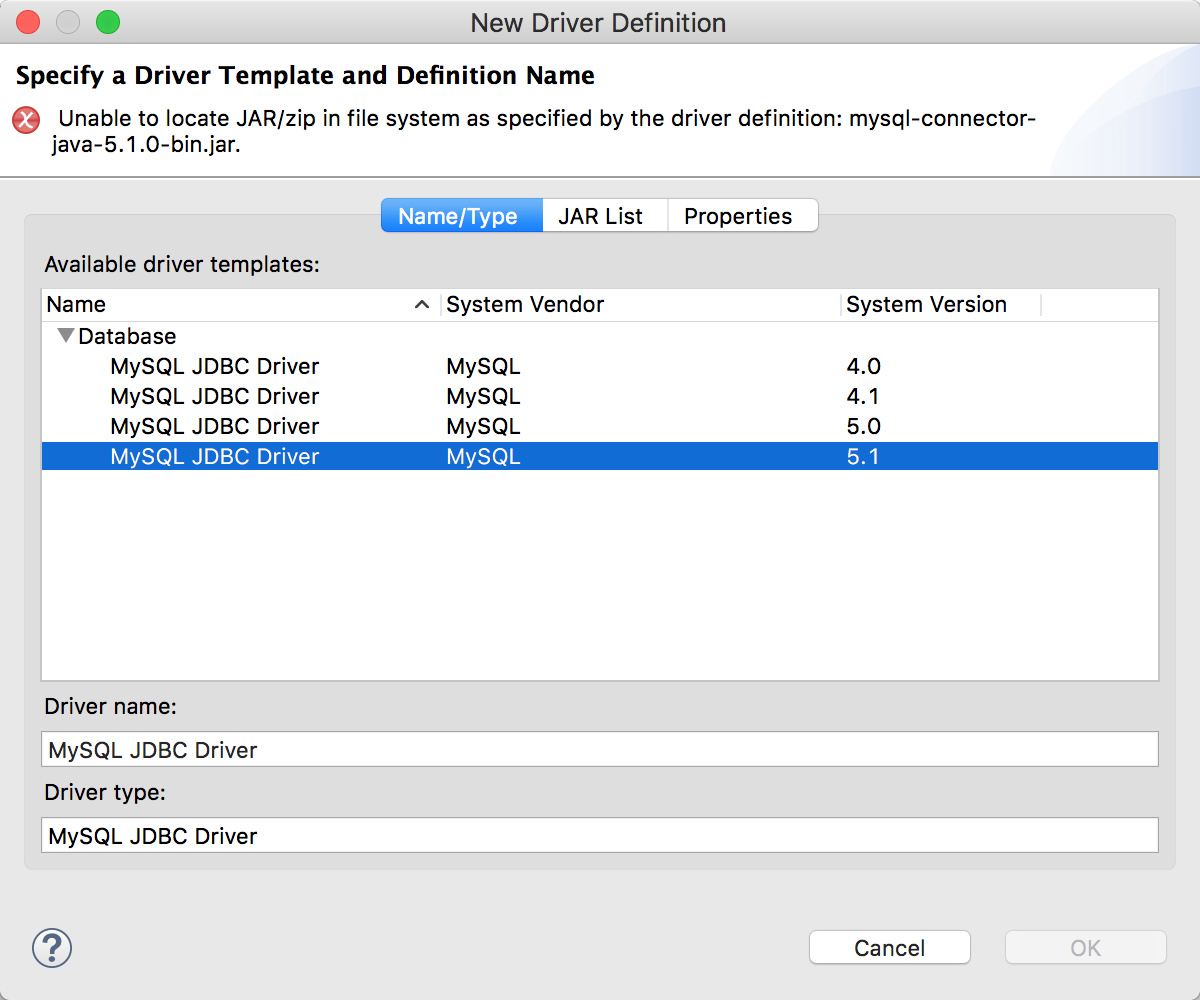Open the JAR List tab
Image resolution: width=1200 pixels, height=1000 pixels.
[x=605, y=215]
